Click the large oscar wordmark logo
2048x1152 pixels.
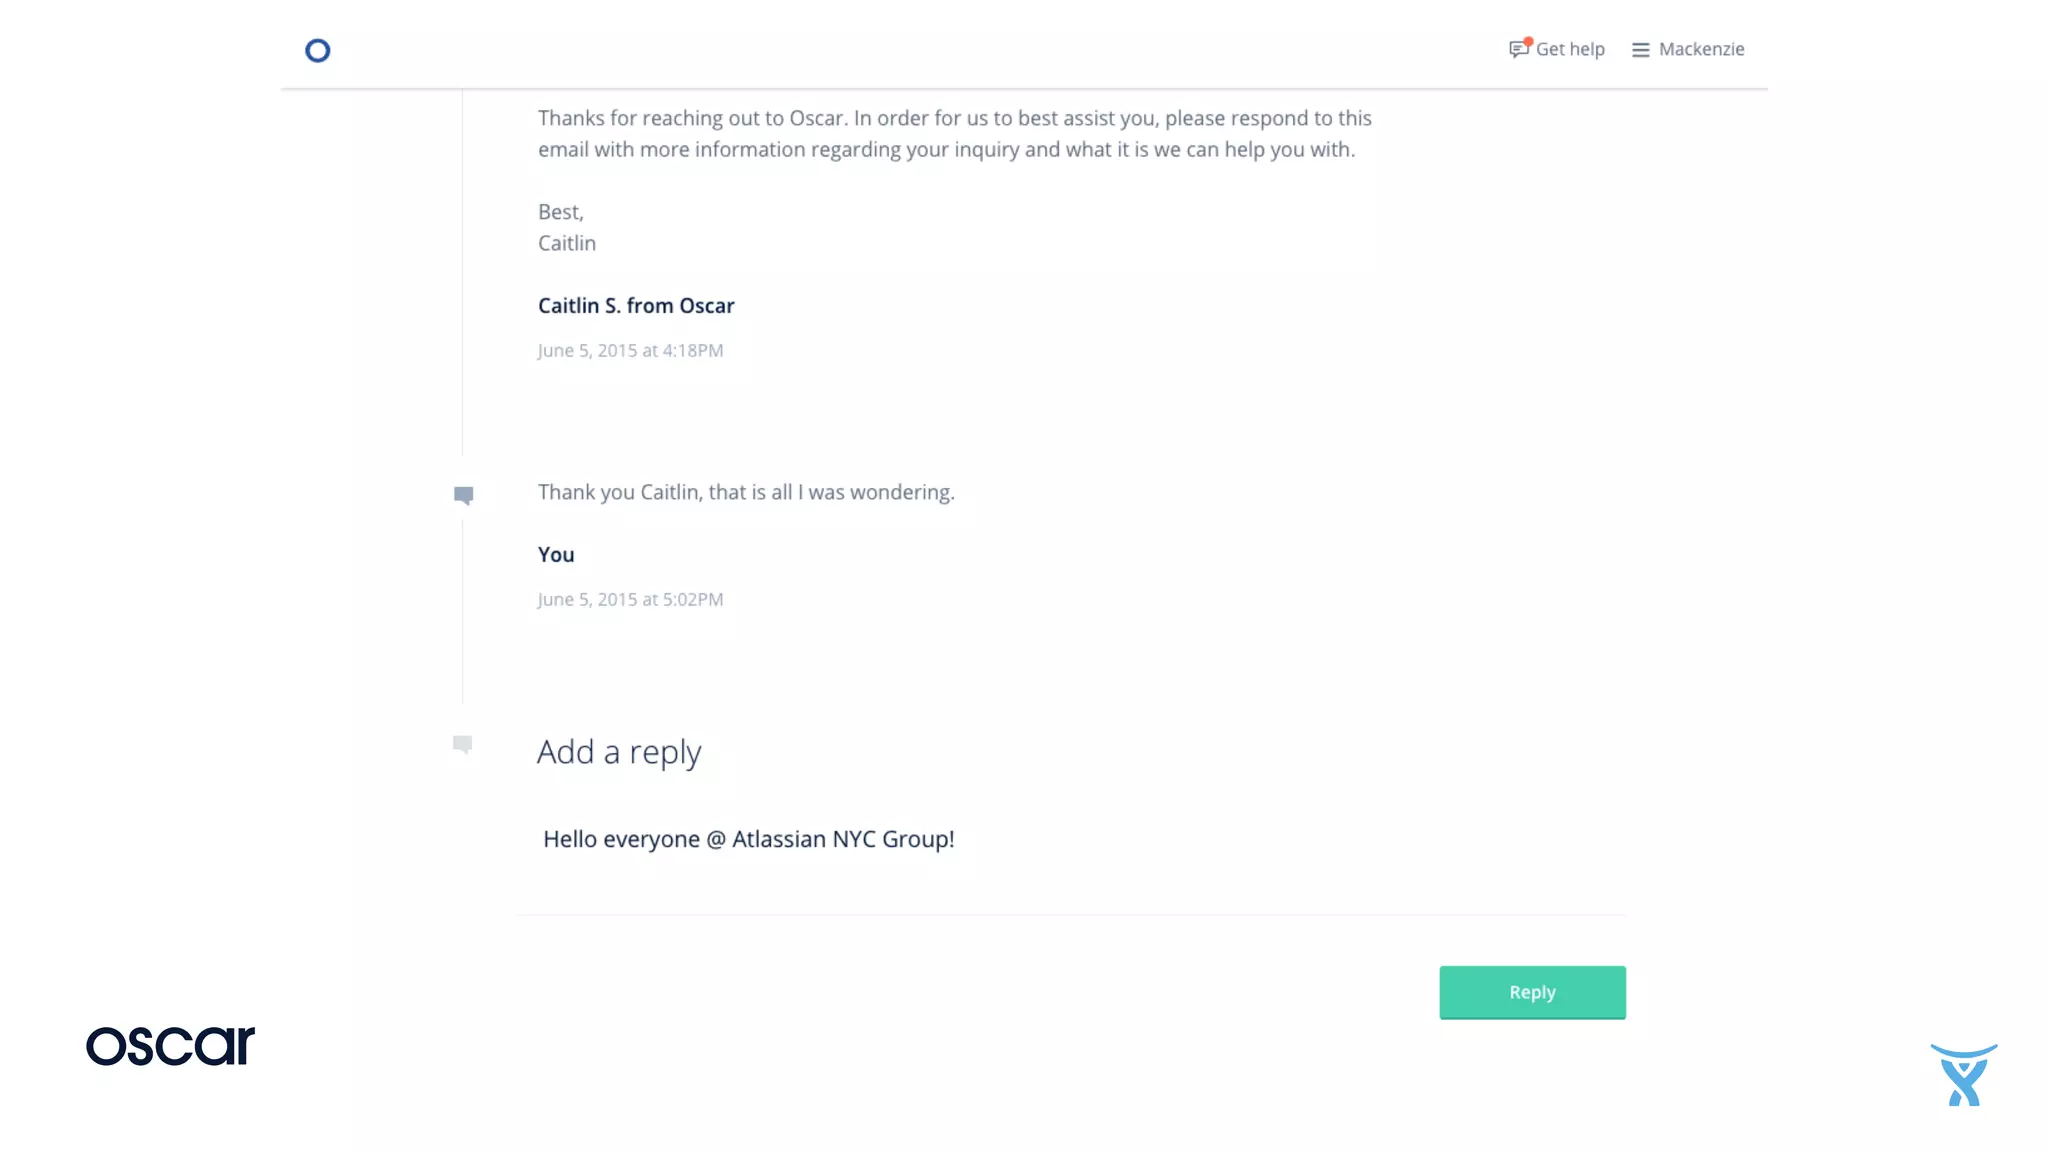coord(170,1046)
